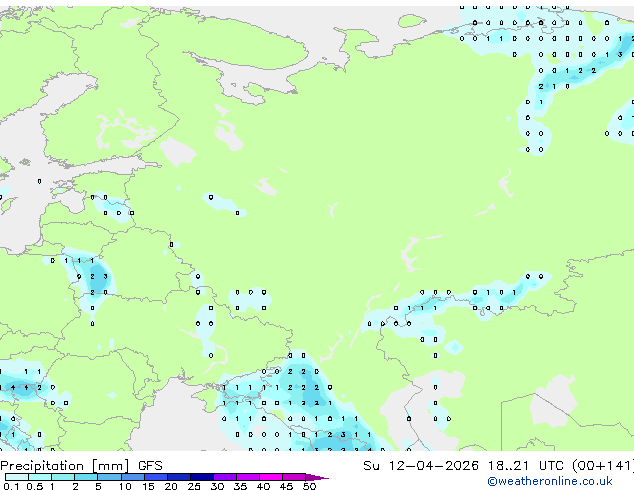Click the "18..21 UTC" time range text

(526, 466)
